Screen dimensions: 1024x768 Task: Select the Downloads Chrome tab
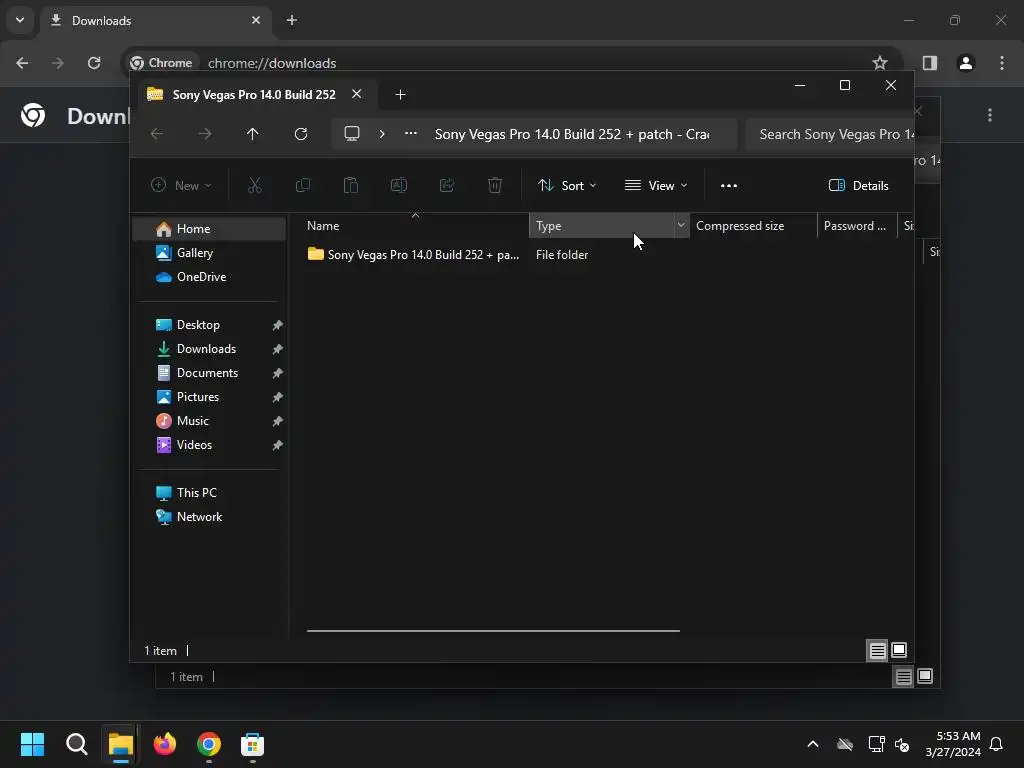pyautogui.click(x=153, y=20)
